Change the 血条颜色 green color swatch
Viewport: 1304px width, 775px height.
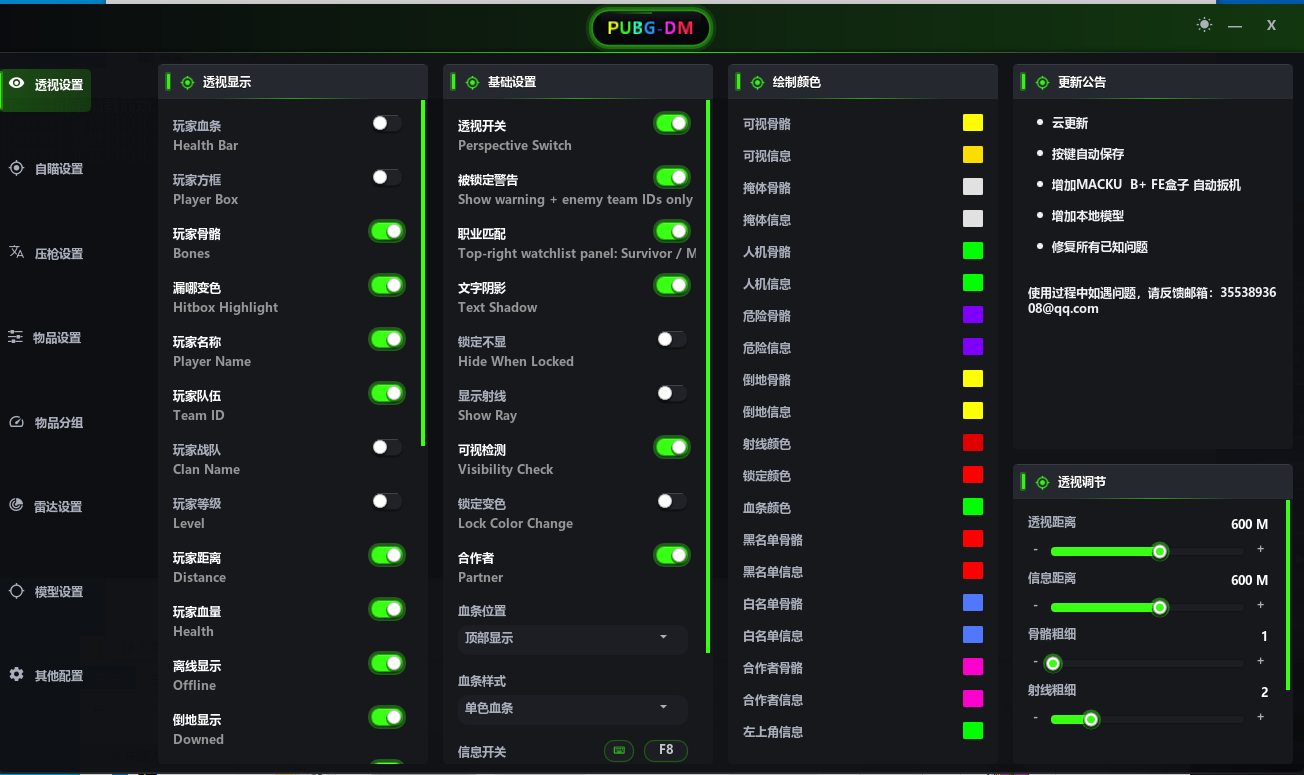[x=973, y=507]
